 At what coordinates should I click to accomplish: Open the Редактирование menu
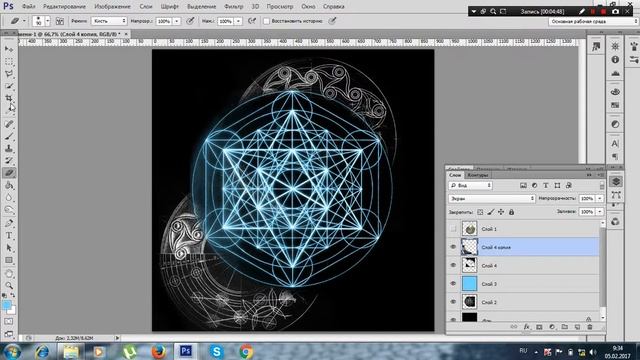click(x=64, y=7)
